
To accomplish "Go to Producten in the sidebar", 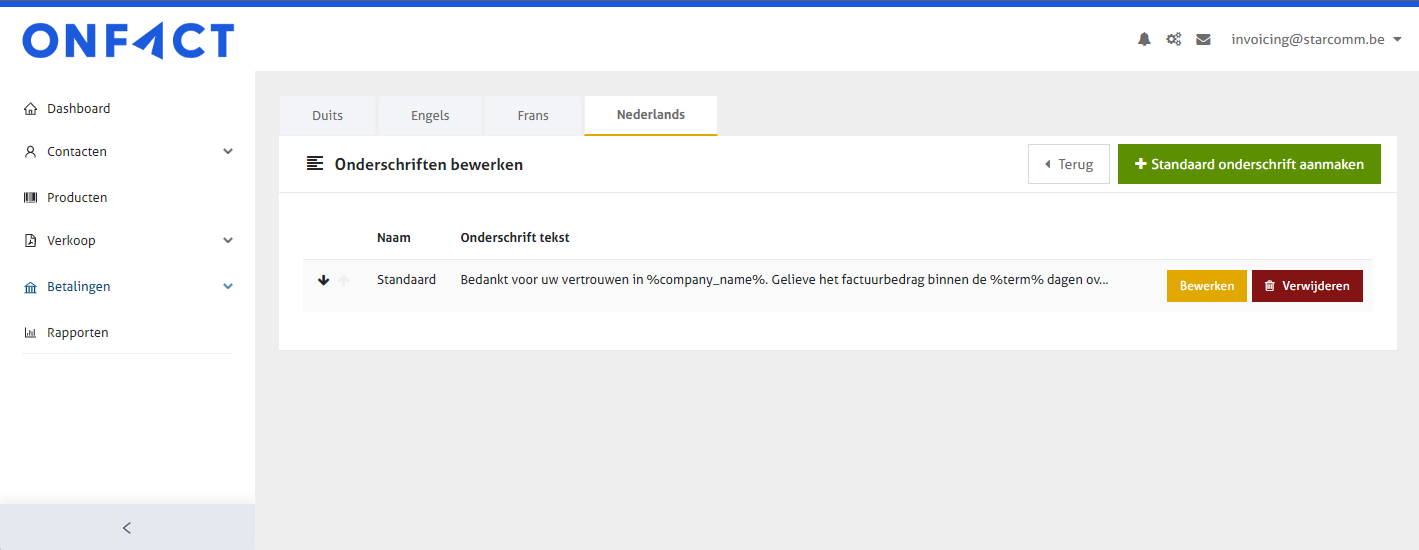I will (x=77, y=198).
